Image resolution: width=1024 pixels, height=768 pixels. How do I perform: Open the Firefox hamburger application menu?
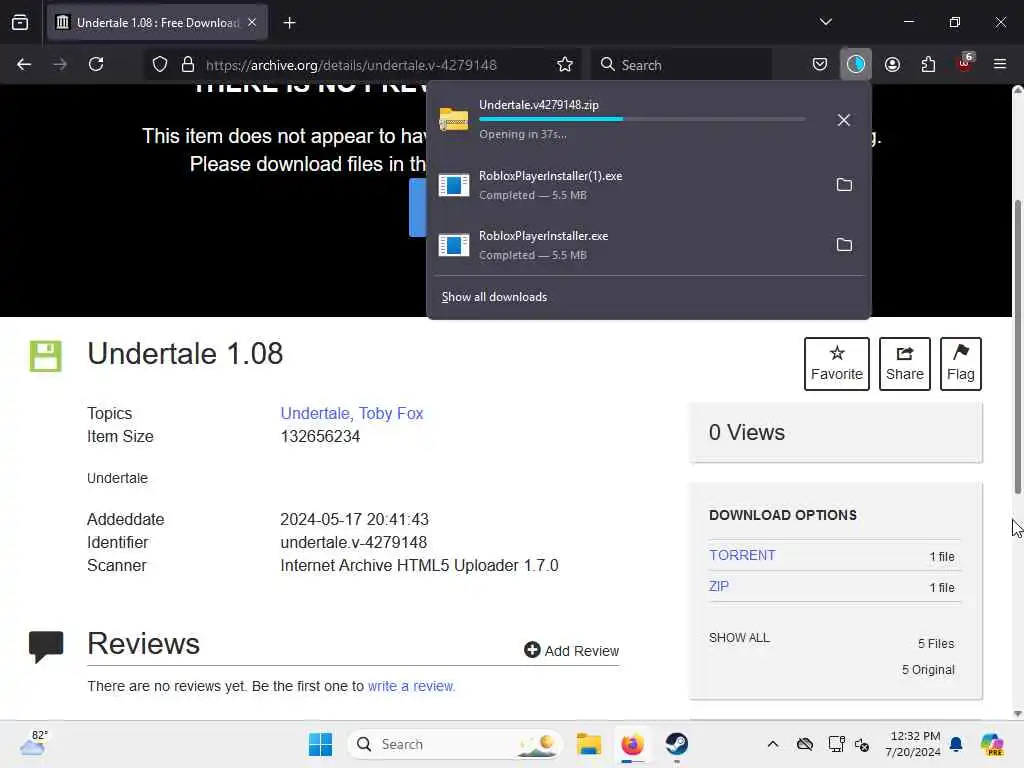(x=1000, y=64)
